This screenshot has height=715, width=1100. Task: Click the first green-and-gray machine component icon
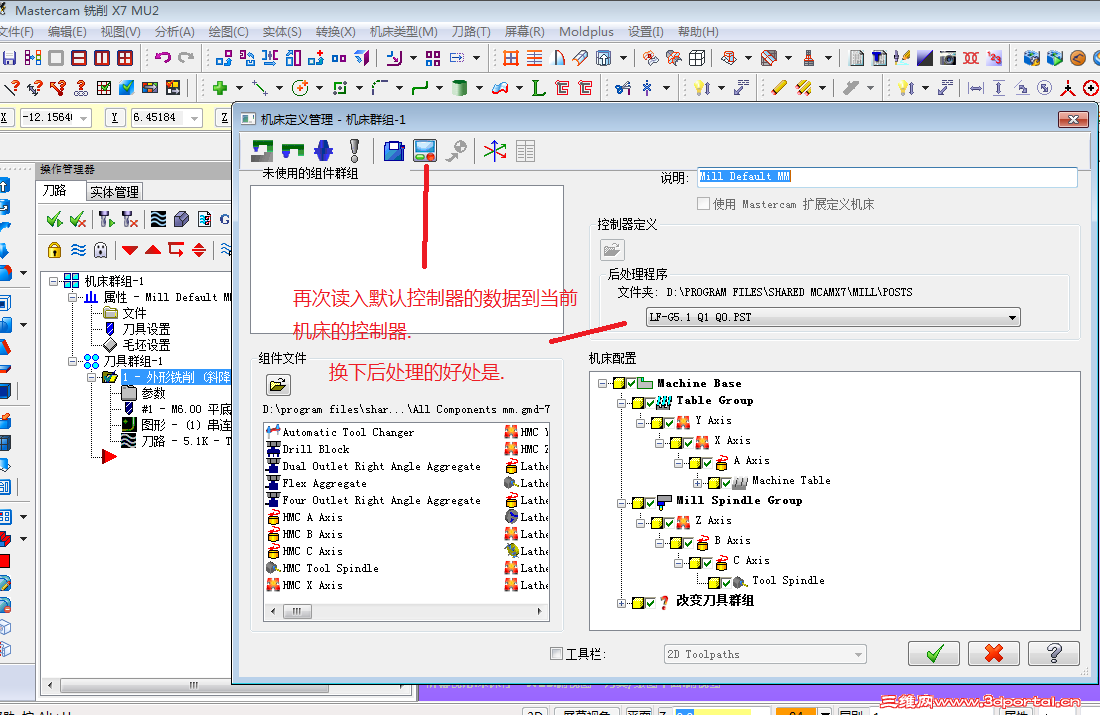click(x=262, y=150)
